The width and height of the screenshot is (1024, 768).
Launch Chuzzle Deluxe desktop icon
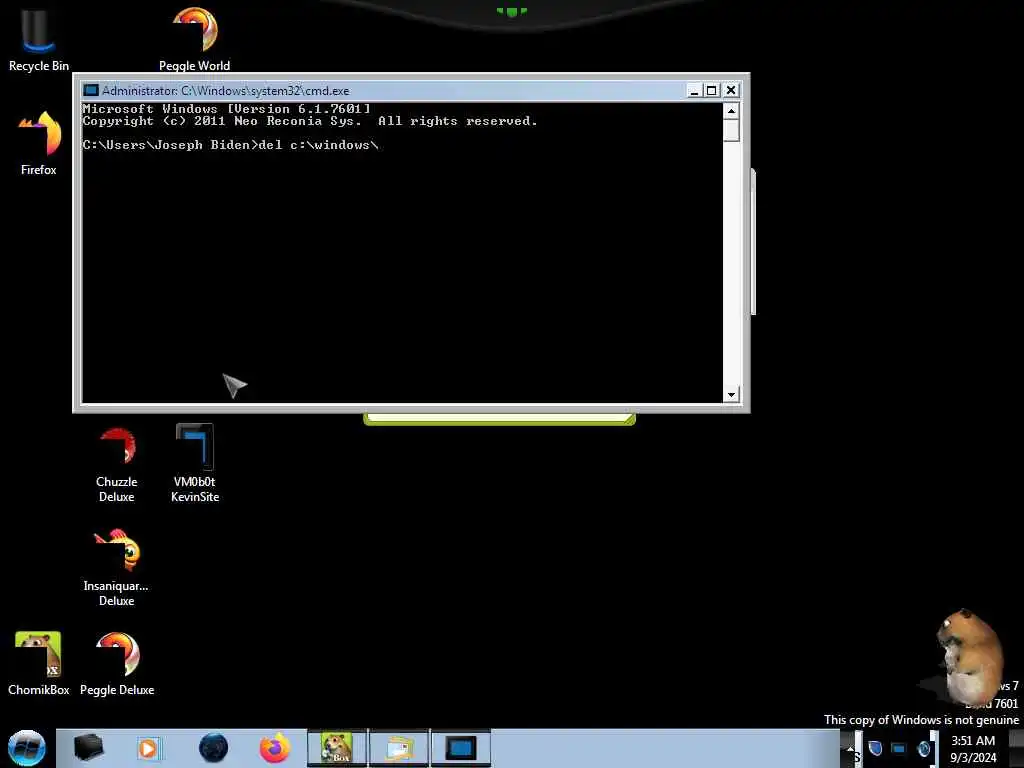tap(117, 462)
